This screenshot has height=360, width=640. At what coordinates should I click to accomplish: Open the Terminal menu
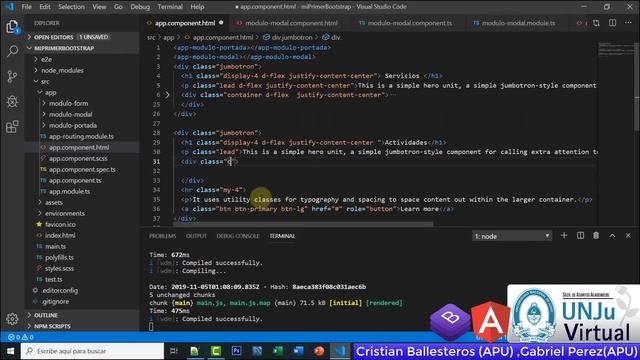click(170, 7)
